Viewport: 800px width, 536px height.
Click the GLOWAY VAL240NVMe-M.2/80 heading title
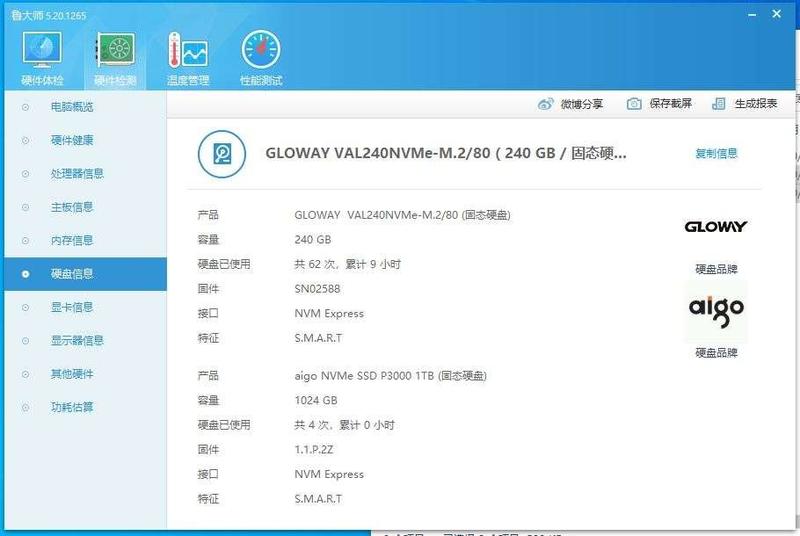click(445, 152)
